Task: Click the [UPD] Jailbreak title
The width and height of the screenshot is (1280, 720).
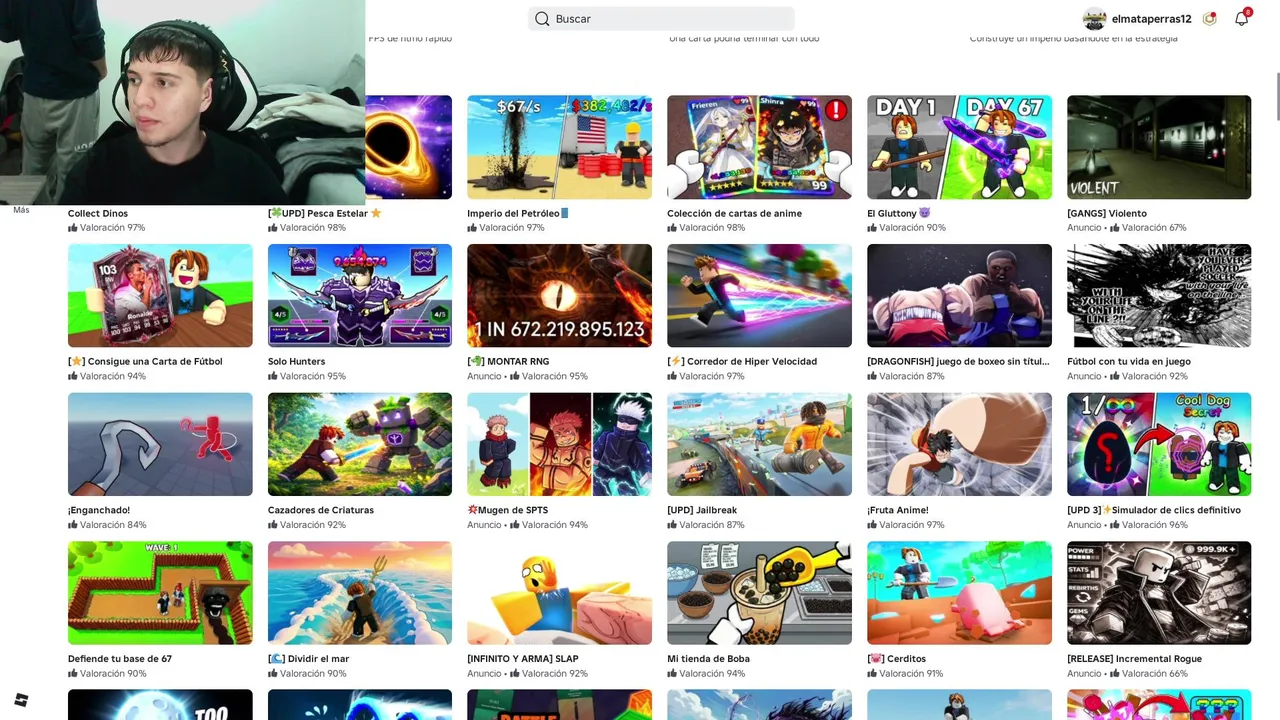Action: (702, 510)
